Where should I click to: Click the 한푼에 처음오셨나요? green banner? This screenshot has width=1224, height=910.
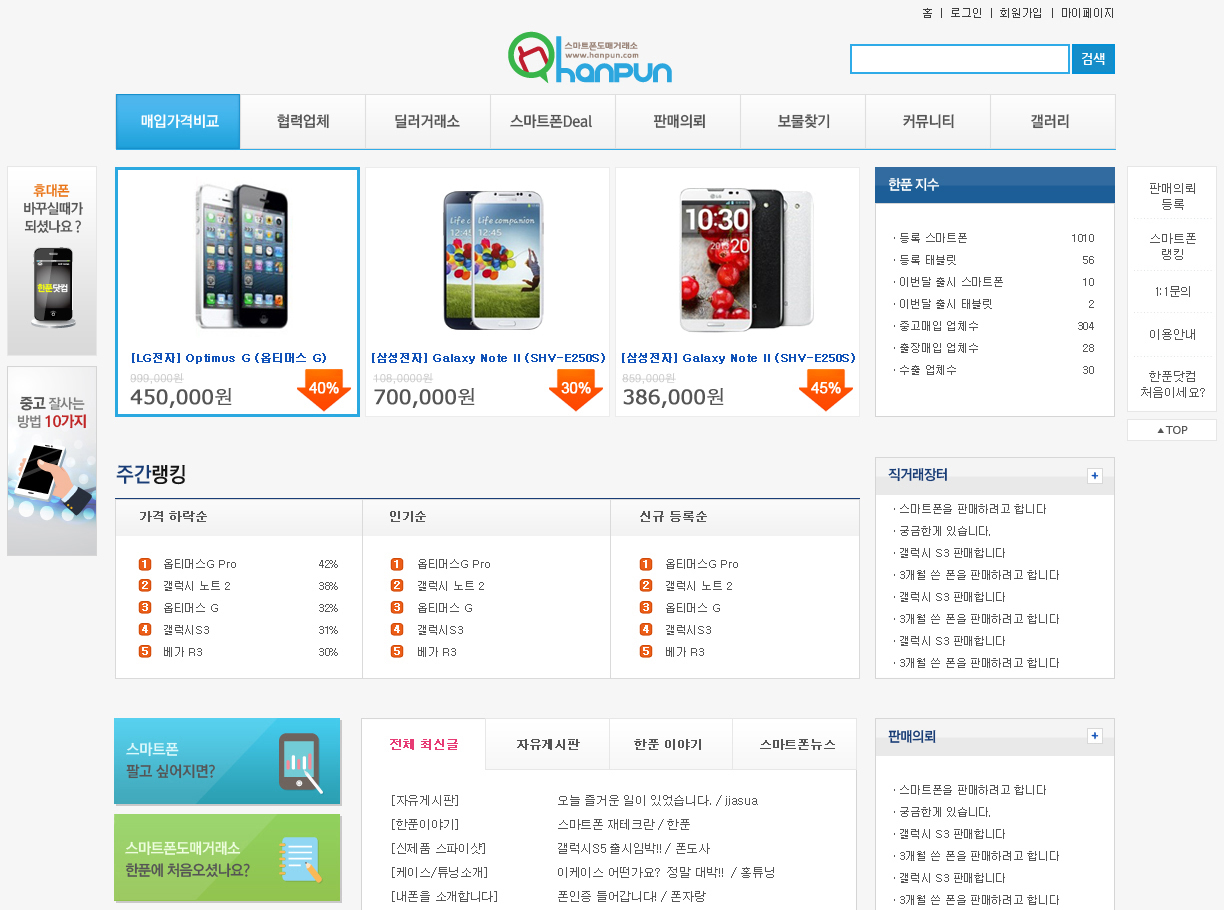point(227,857)
